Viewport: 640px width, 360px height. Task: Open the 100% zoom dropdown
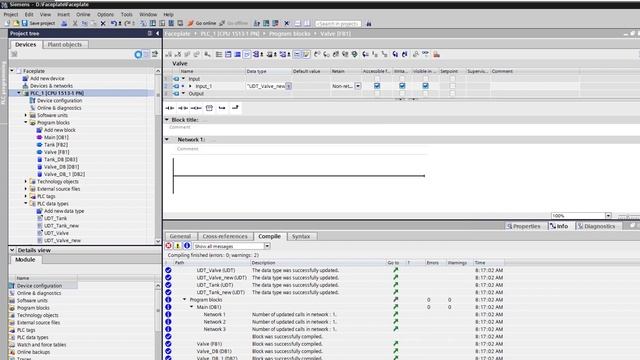pos(608,216)
